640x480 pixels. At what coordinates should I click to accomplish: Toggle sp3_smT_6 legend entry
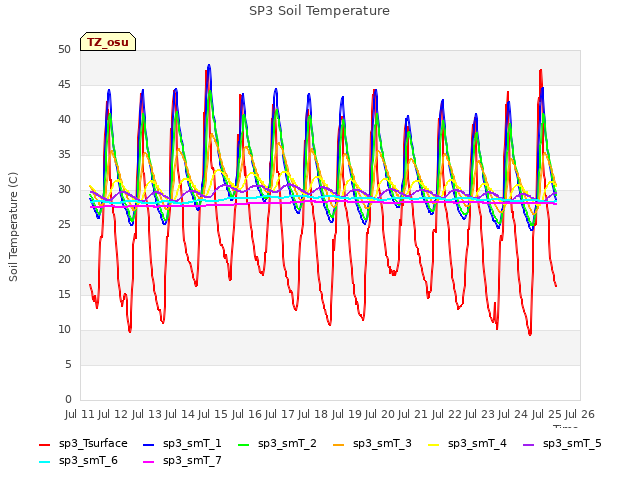(x=78, y=461)
